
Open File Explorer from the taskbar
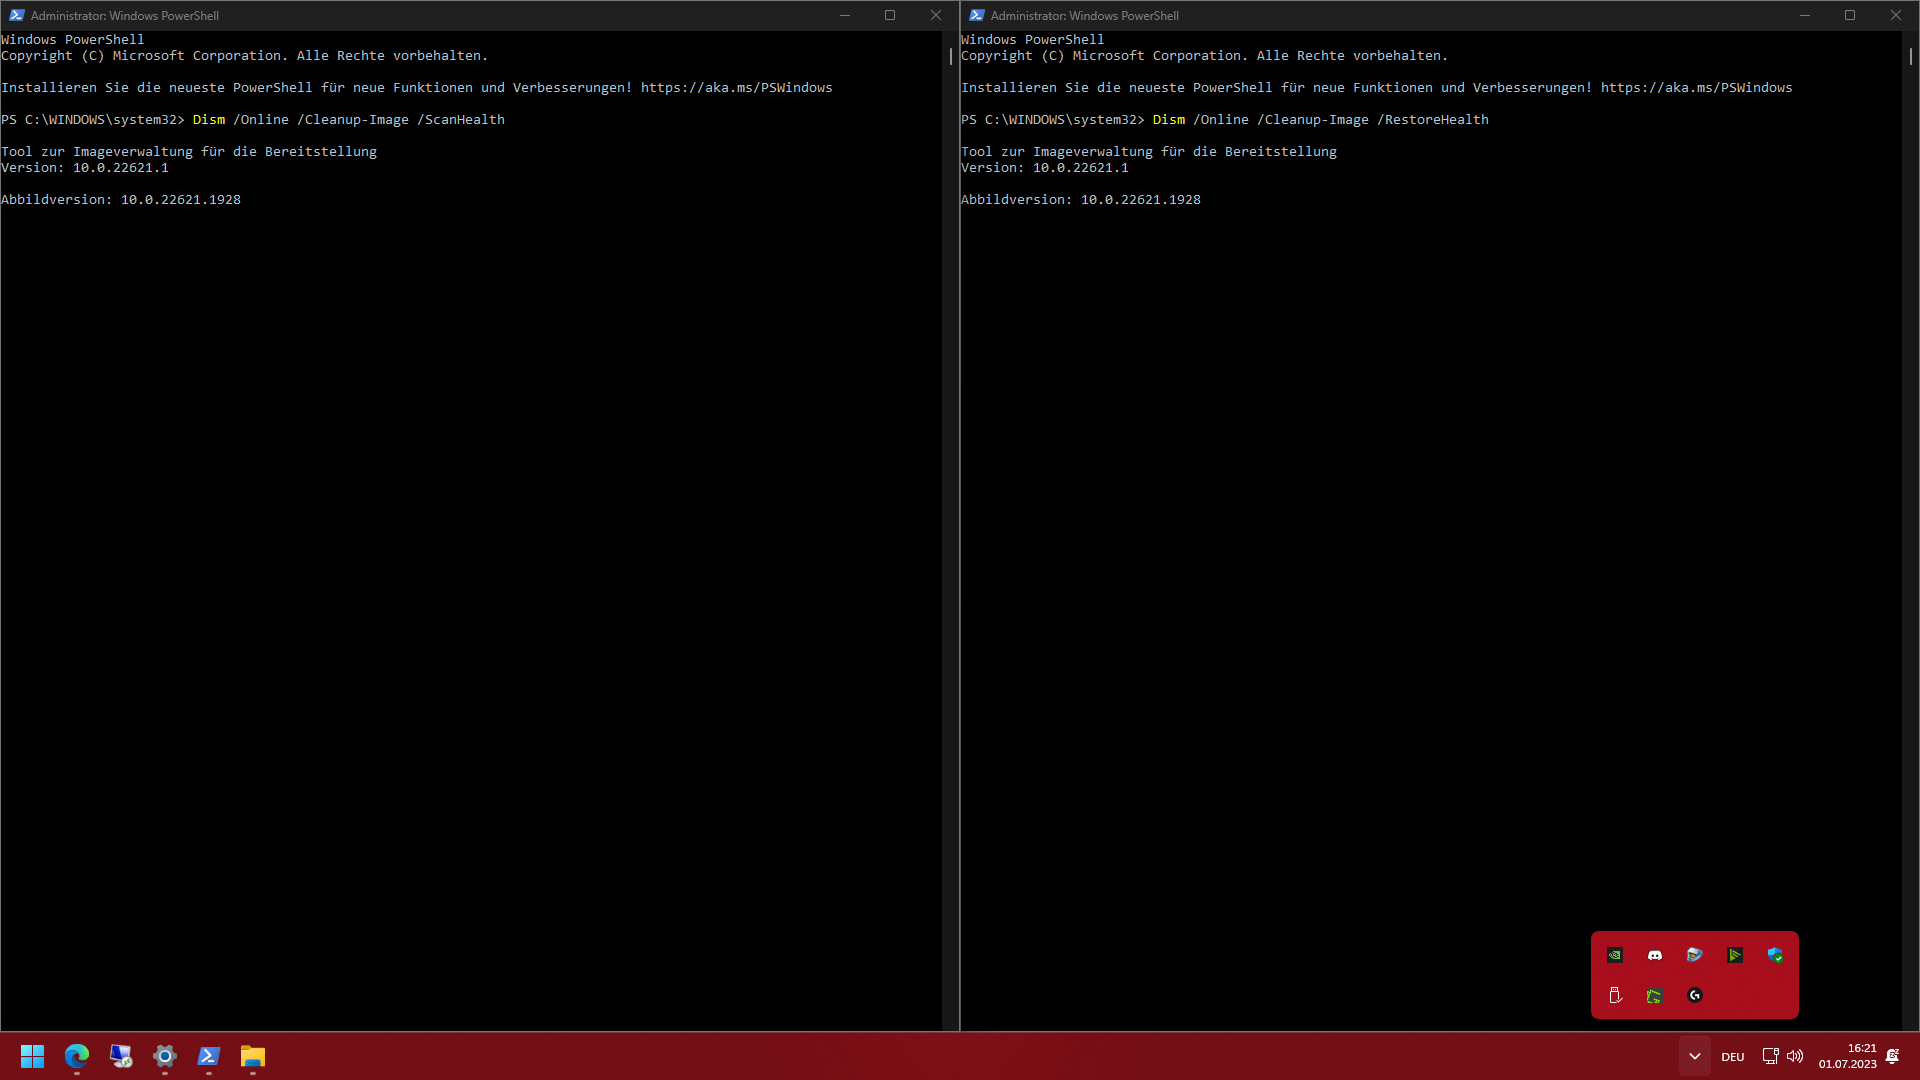coord(253,1056)
